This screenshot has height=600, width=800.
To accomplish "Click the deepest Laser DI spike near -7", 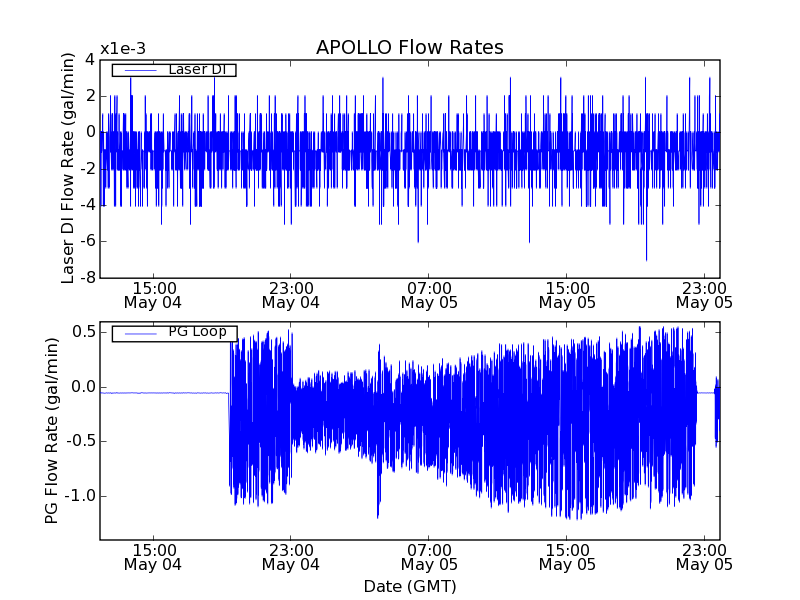I will tap(646, 257).
